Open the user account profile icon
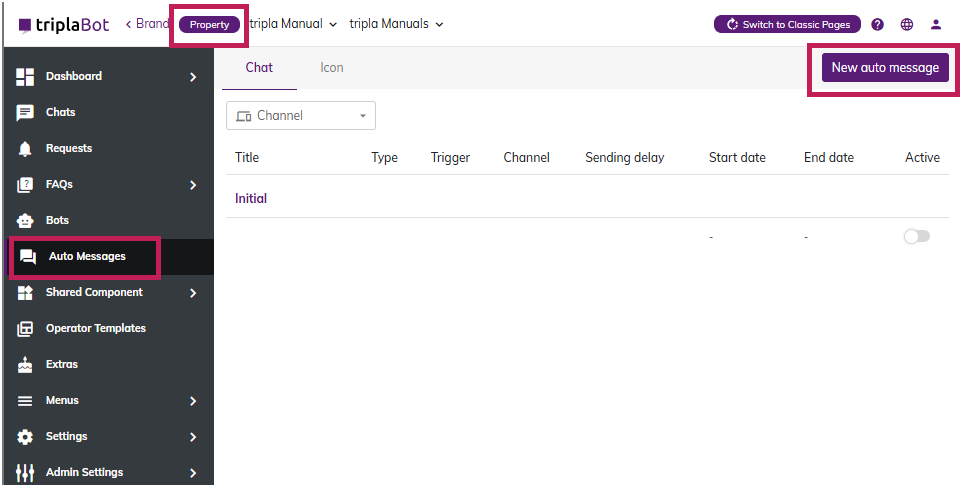 tap(936, 24)
